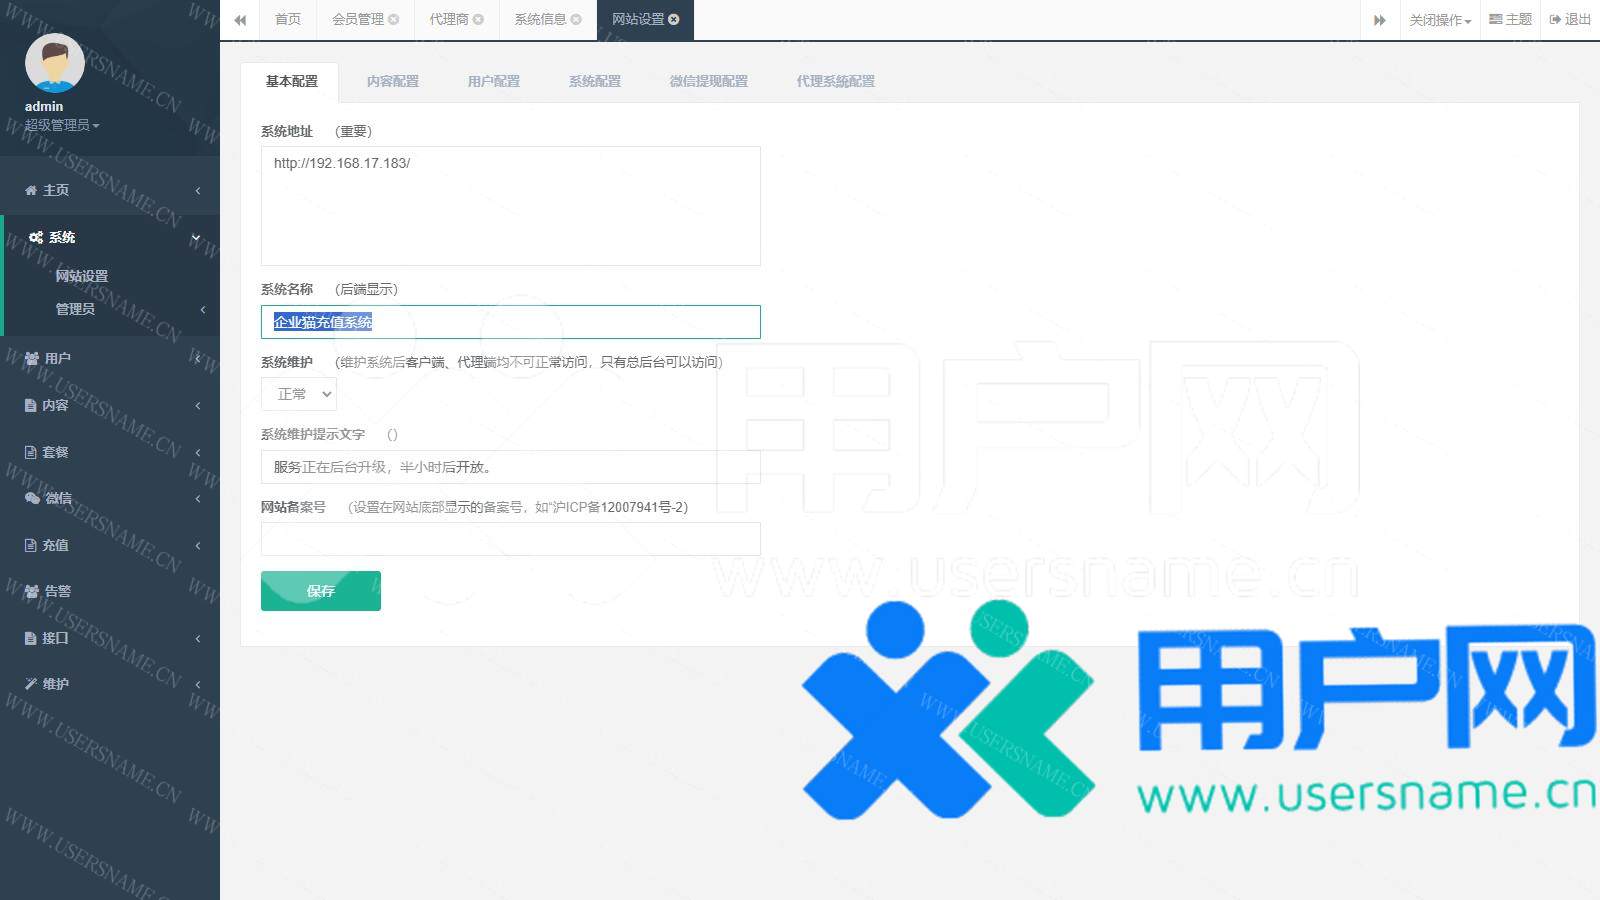
Task: Open the 系统维护 status dropdown showing 正常
Action: tap(299, 394)
